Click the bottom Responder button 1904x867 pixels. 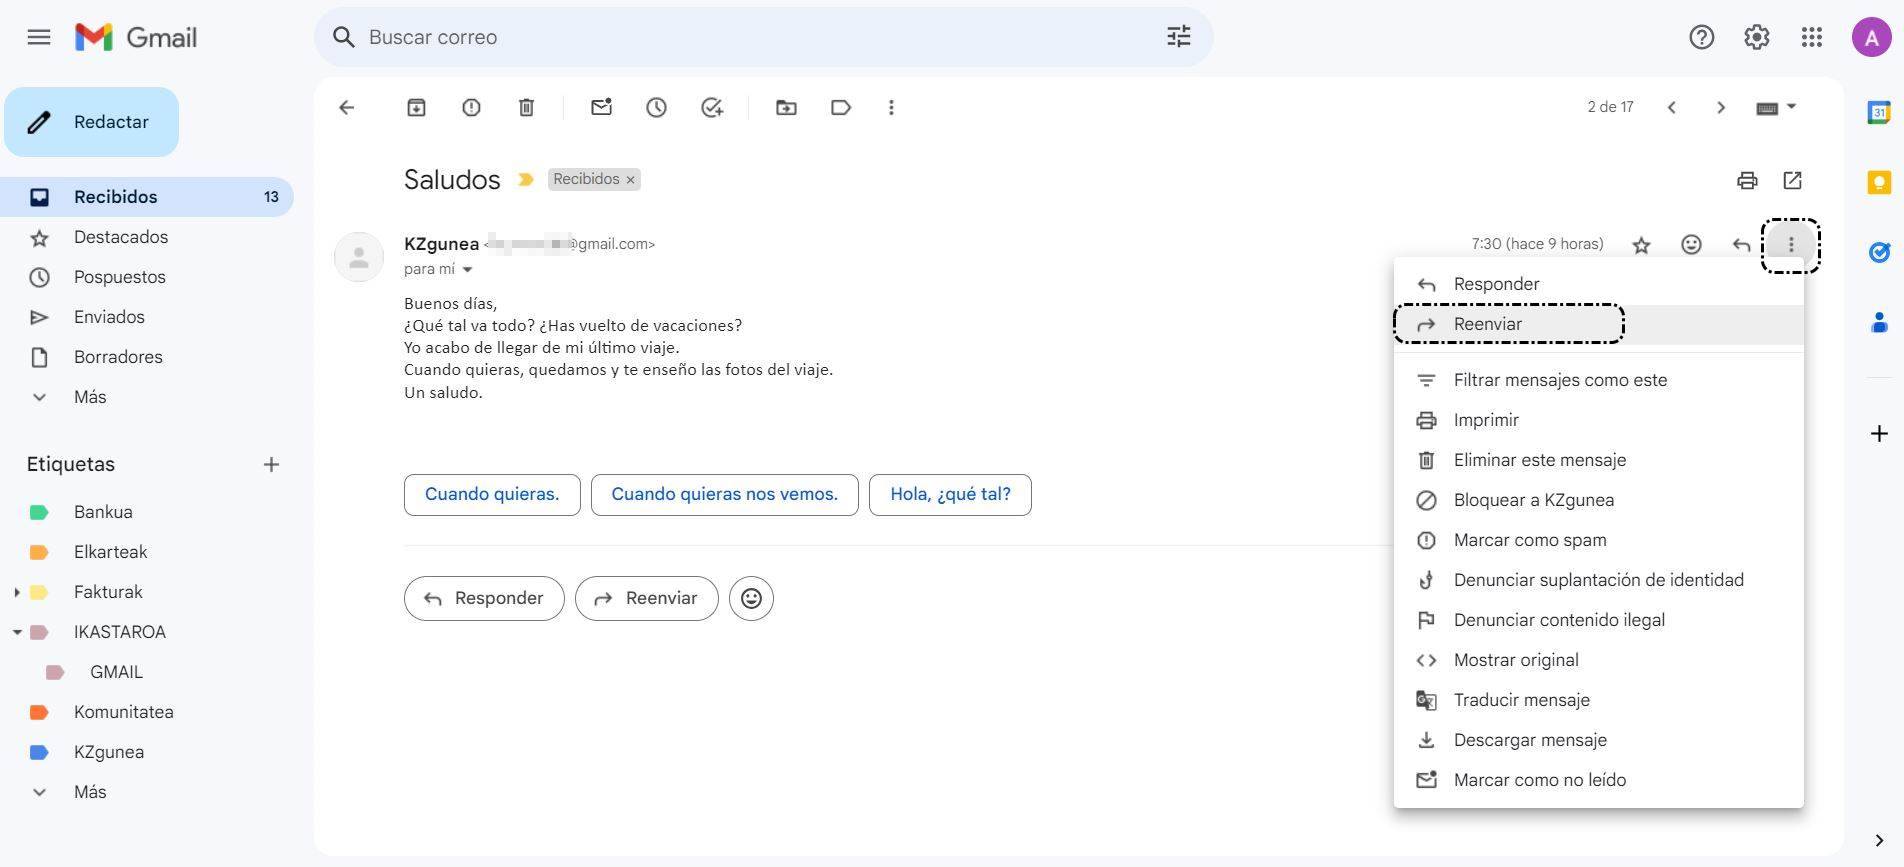[484, 598]
